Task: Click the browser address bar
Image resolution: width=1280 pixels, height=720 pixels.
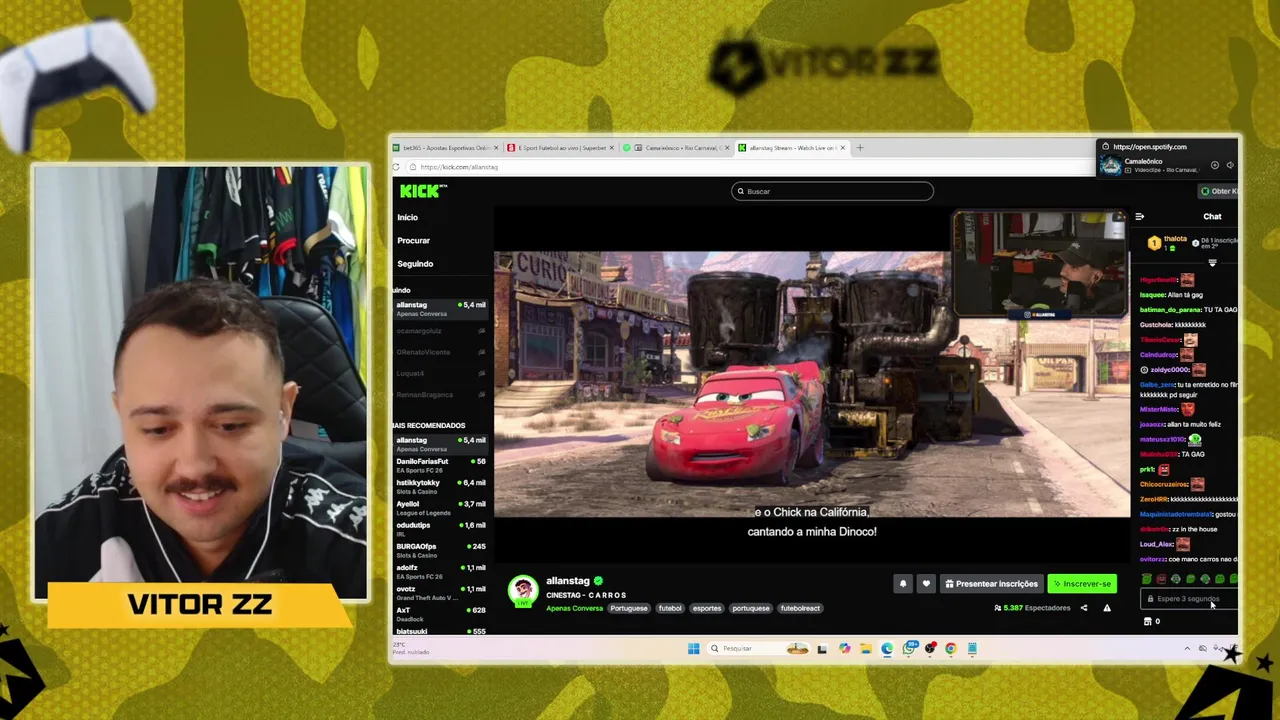Action: (x=750, y=167)
